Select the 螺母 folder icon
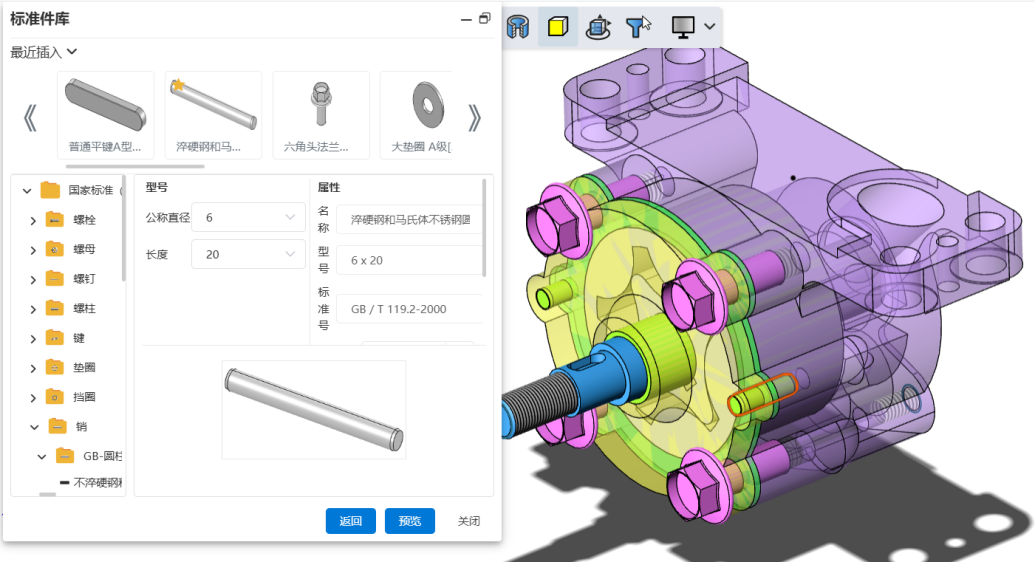1036x563 pixels. coord(54,249)
